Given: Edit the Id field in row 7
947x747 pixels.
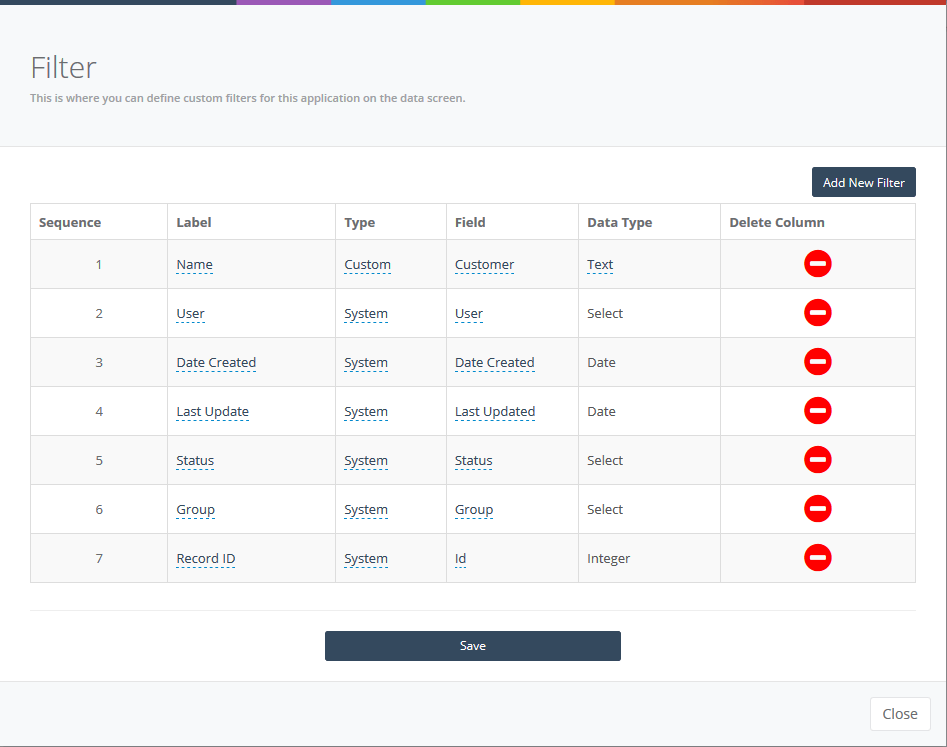Looking at the screenshot, I should pos(460,559).
